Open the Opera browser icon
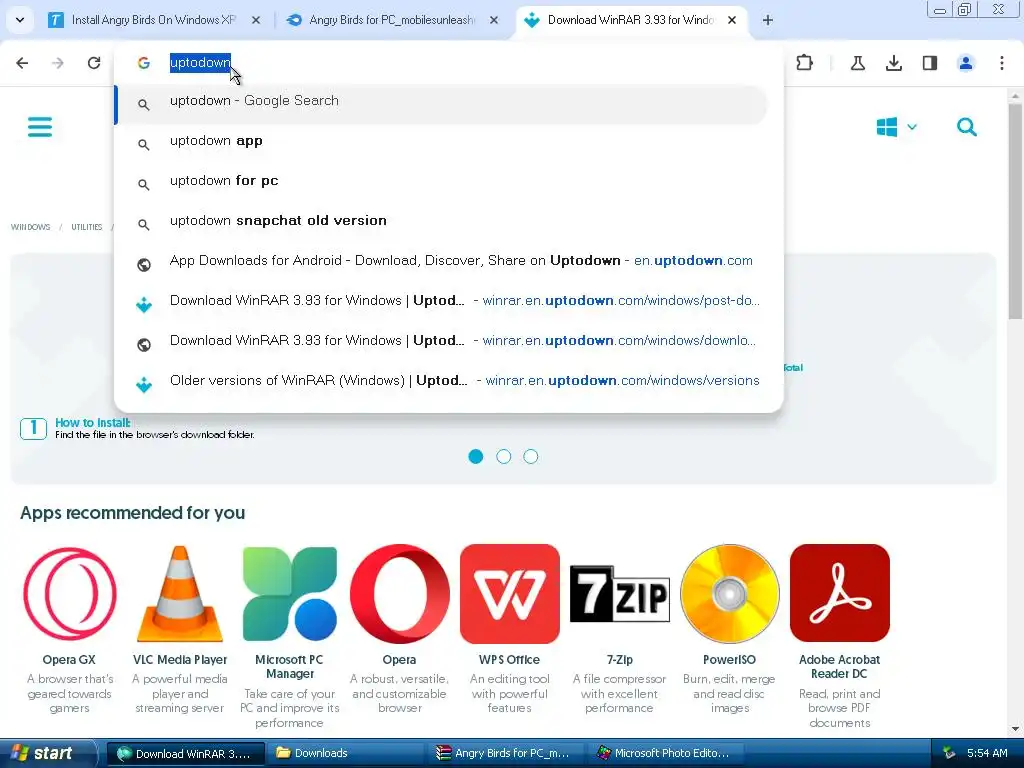Screen dimensions: 1024x768 pyautogui.click(x=400, y=594)
